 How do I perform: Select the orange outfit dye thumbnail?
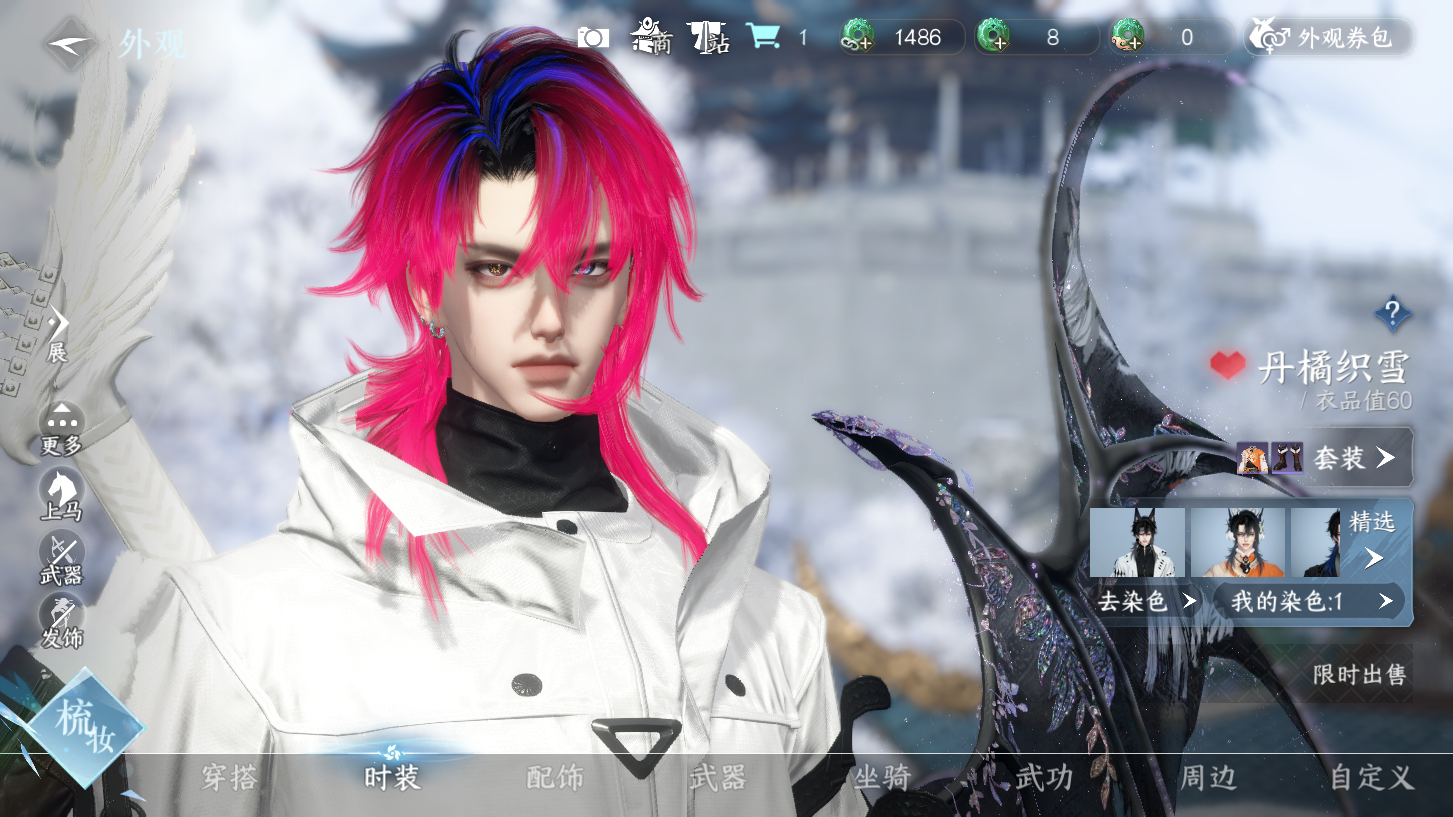1236,543
